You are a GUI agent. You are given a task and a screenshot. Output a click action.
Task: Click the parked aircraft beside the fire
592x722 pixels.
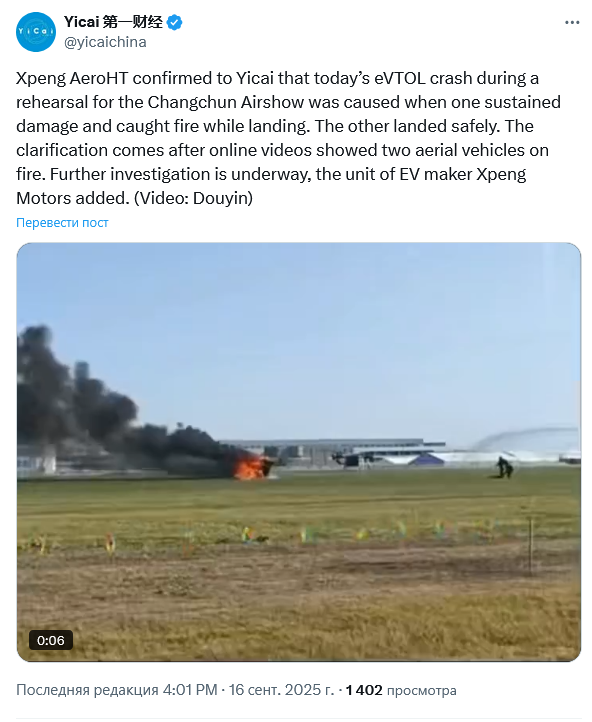348,459
